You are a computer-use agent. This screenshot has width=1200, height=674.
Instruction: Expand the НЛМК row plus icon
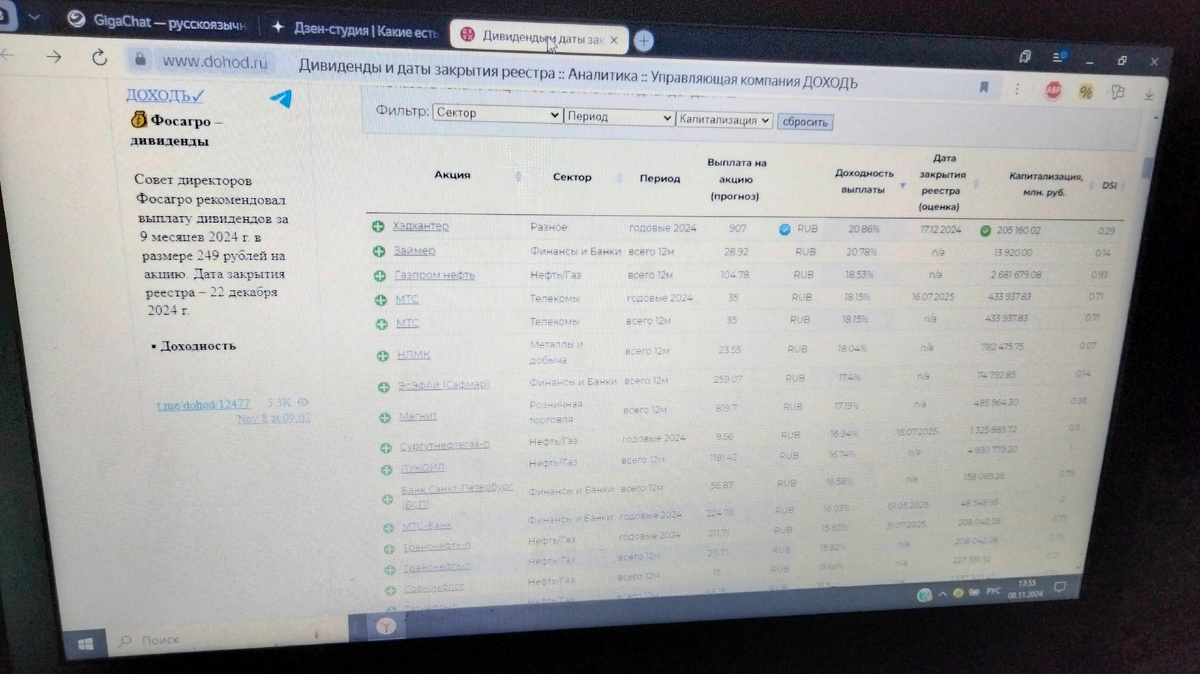tap(383, 356)
